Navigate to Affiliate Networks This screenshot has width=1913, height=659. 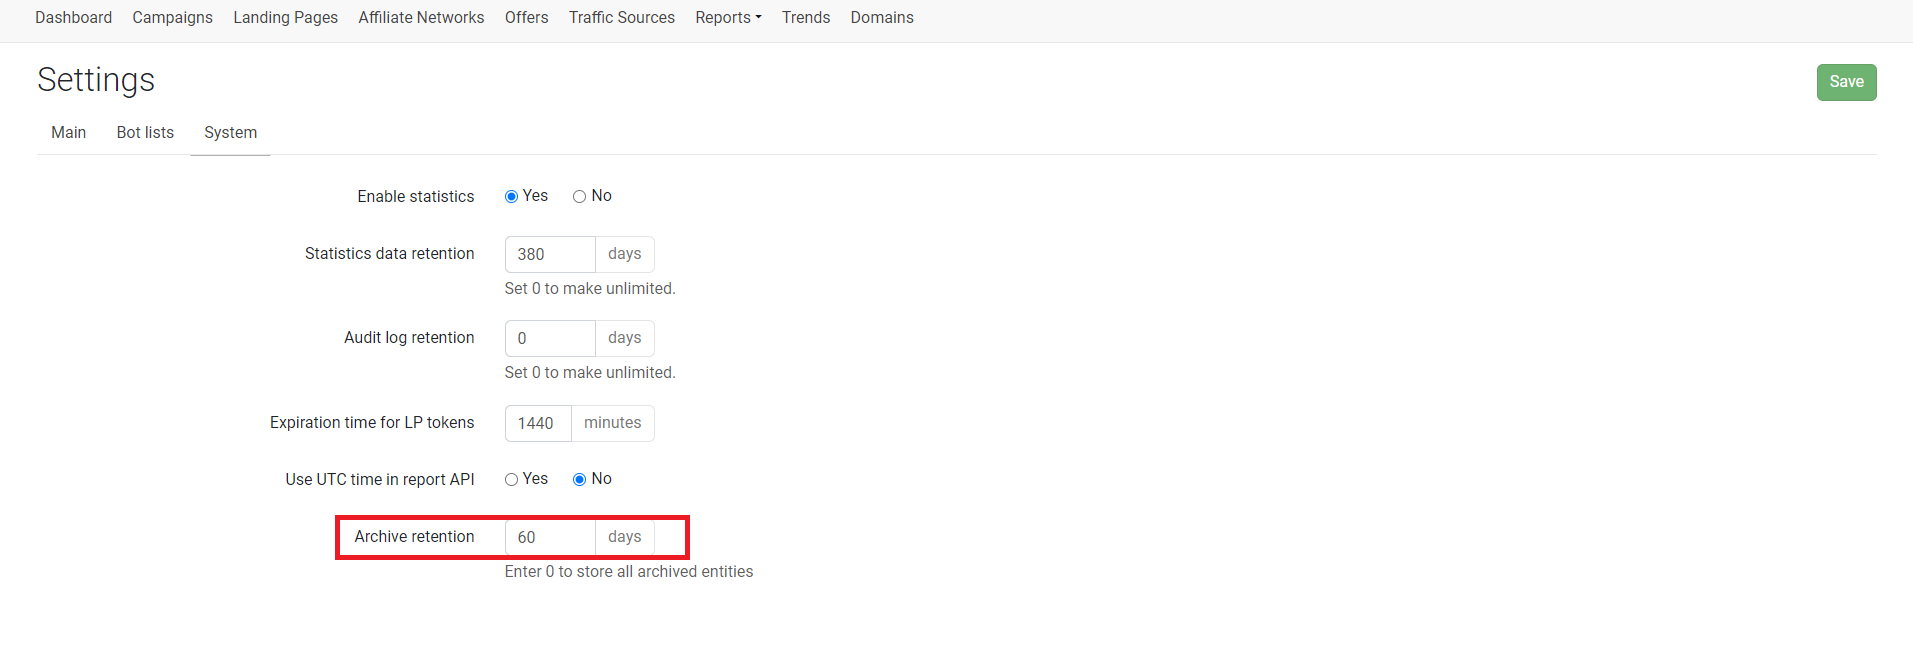pyautogui.click(x=421, y=18)
